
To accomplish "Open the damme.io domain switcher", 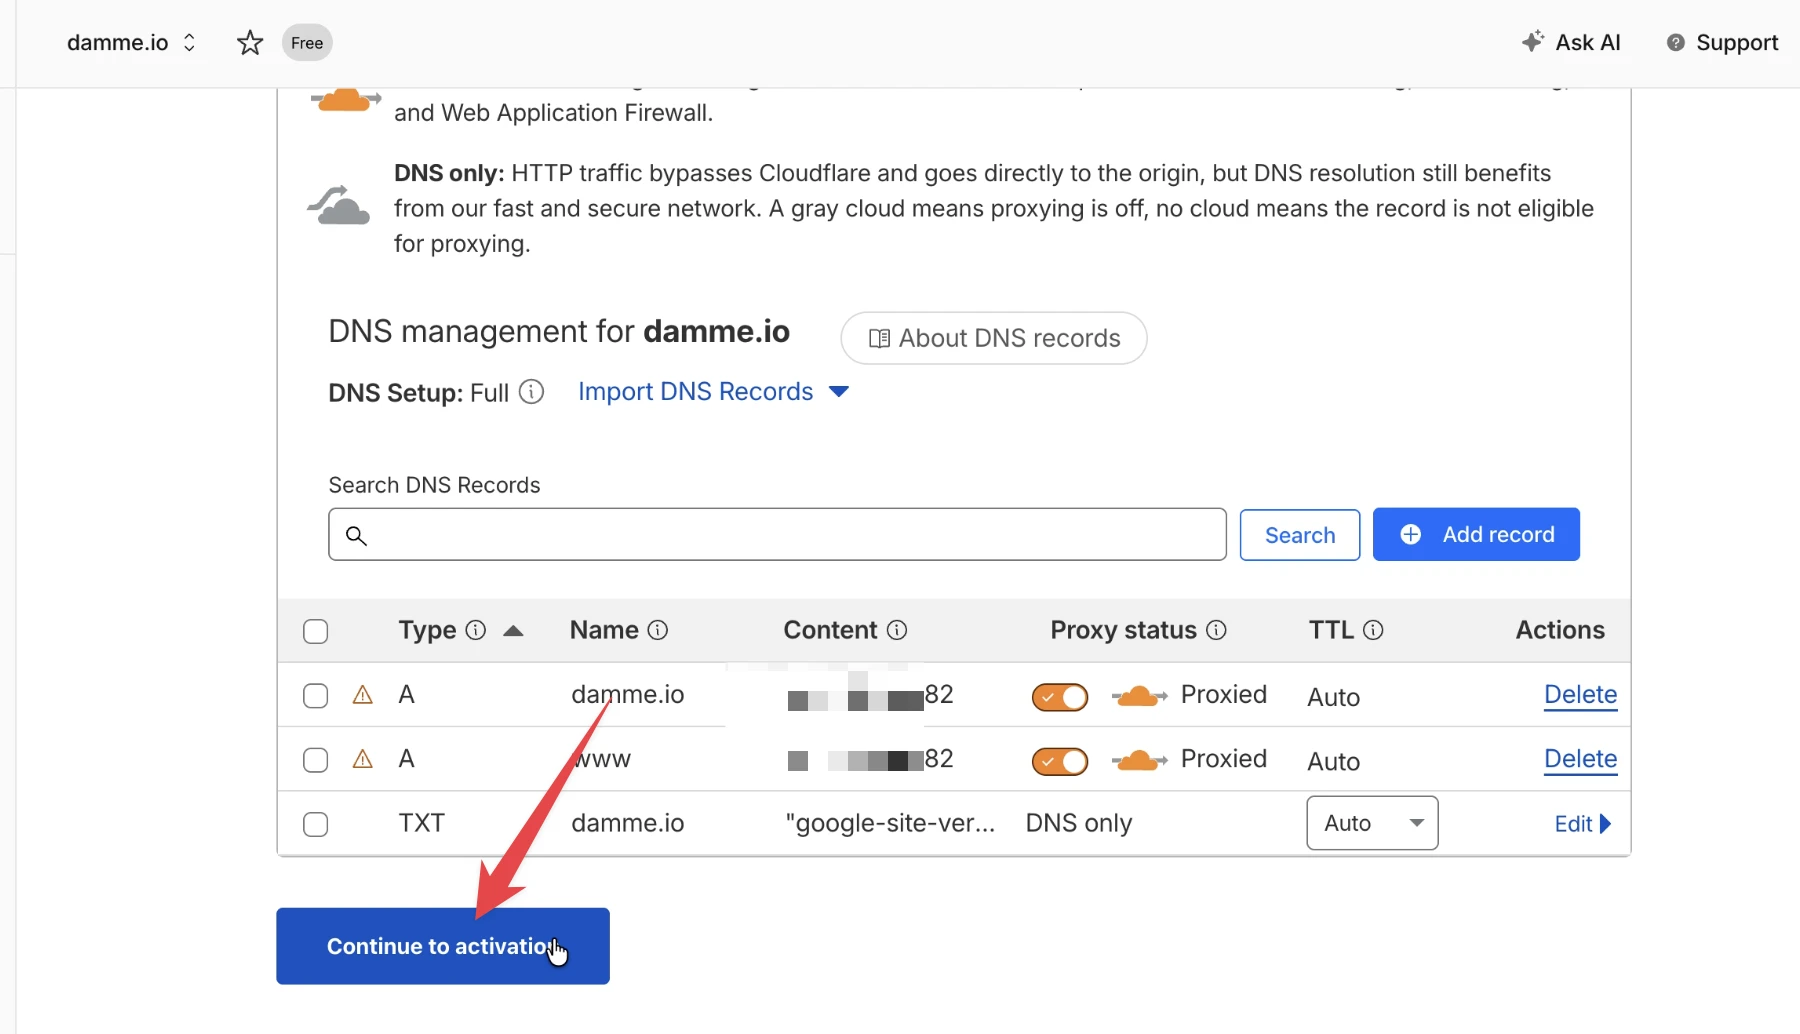I will [132, 43].
